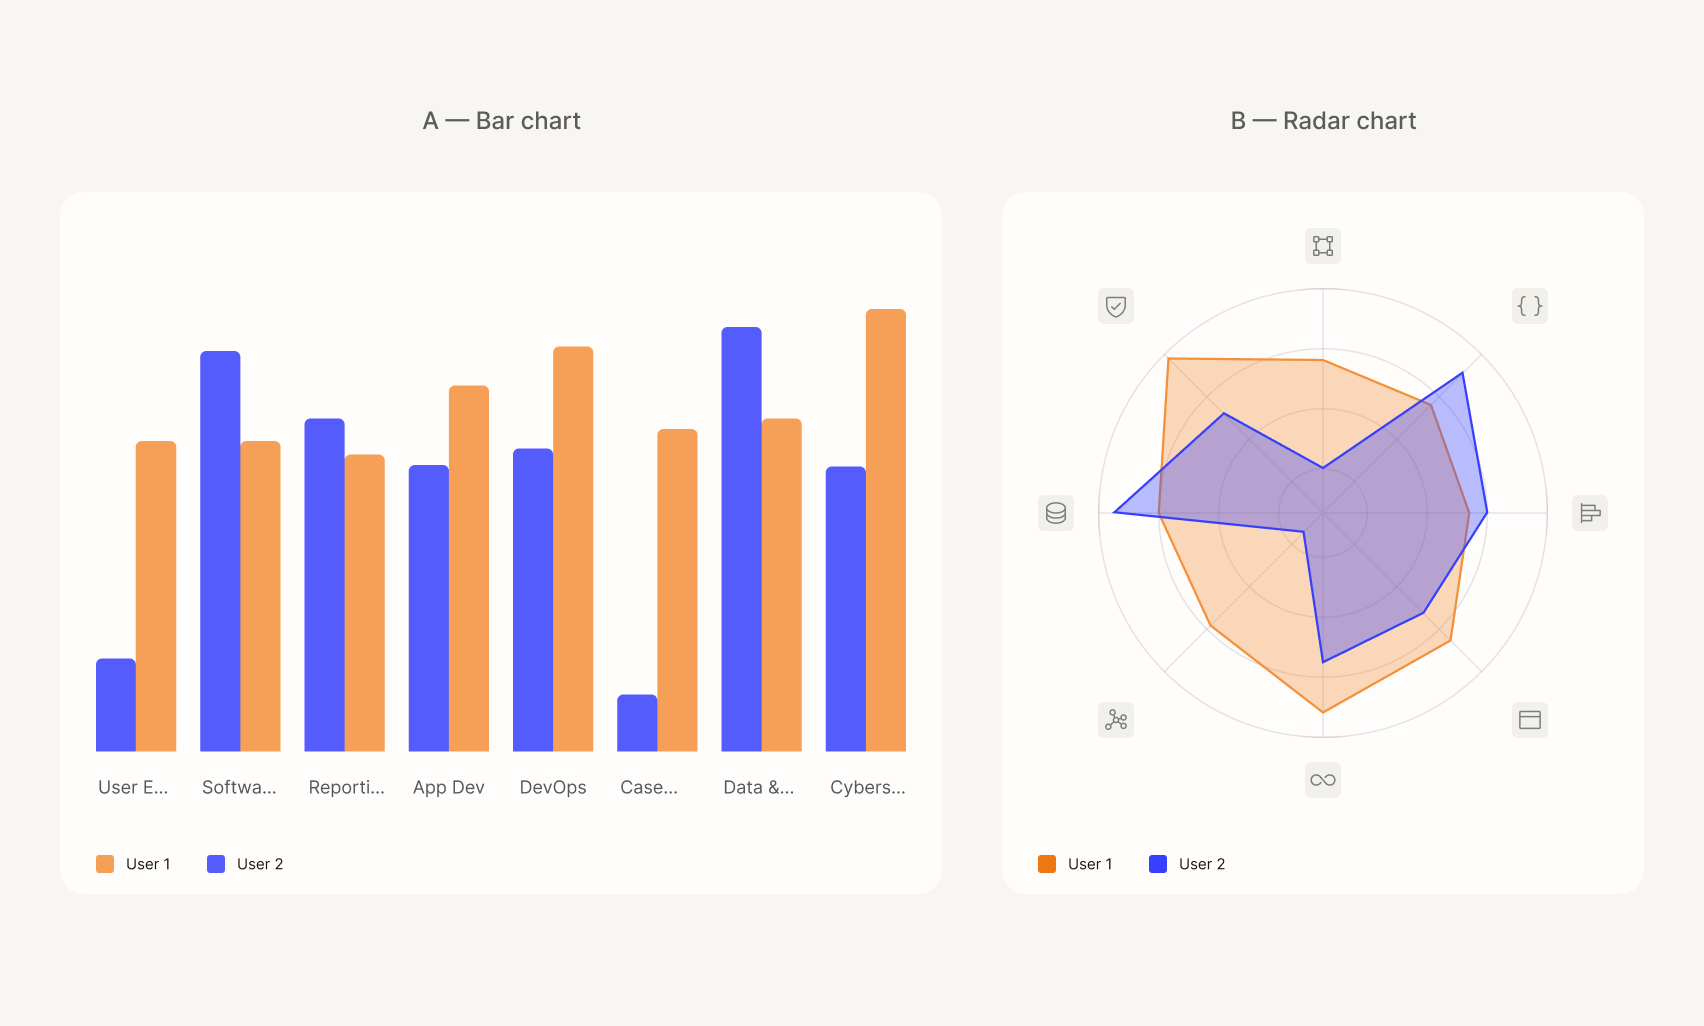Click the DevOps axis label
1704x1026 pixels.
click(x=553, y=787)
